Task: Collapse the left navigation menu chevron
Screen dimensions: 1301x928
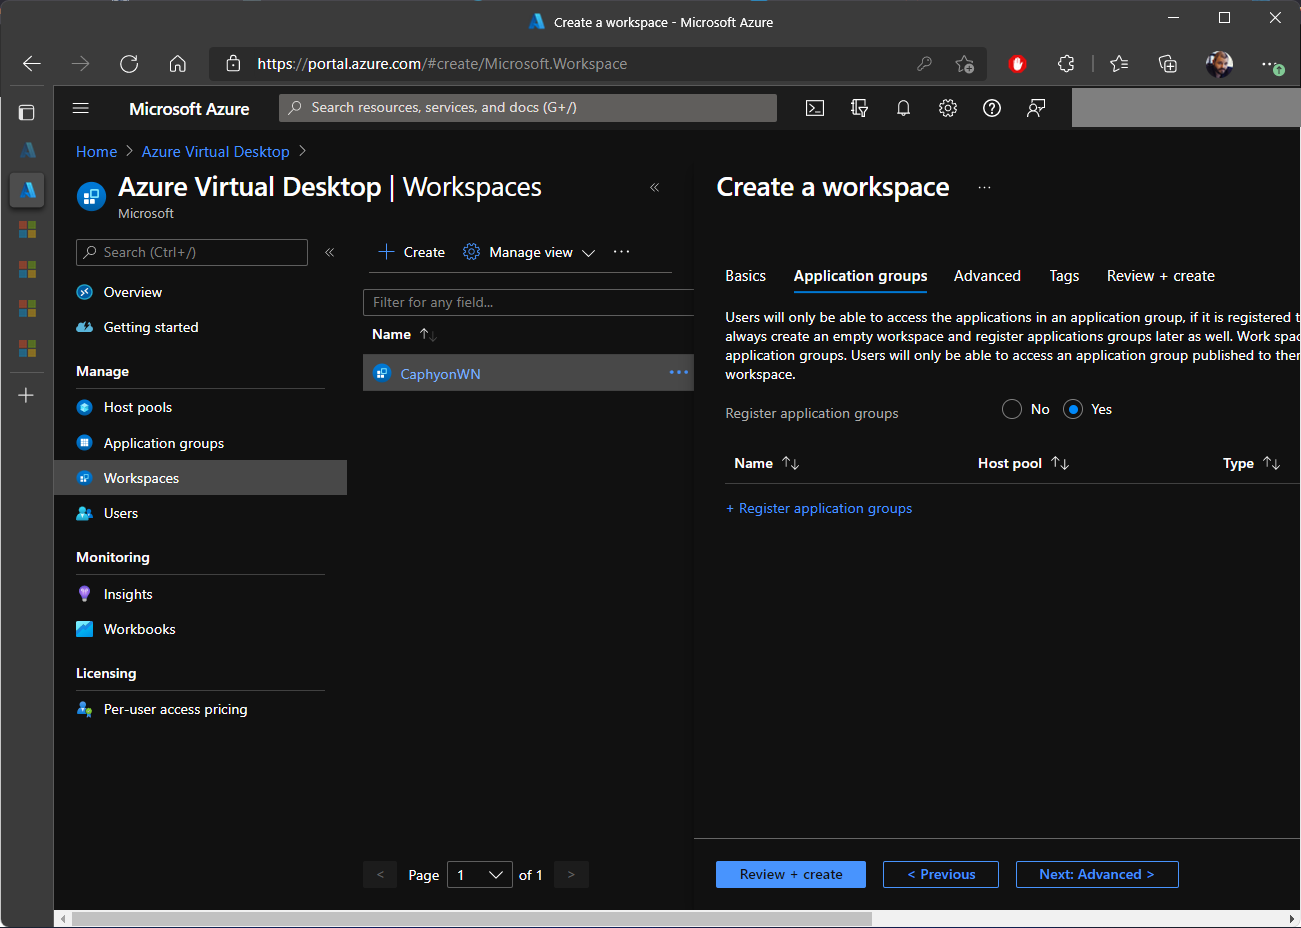Action: coord(330,252)
